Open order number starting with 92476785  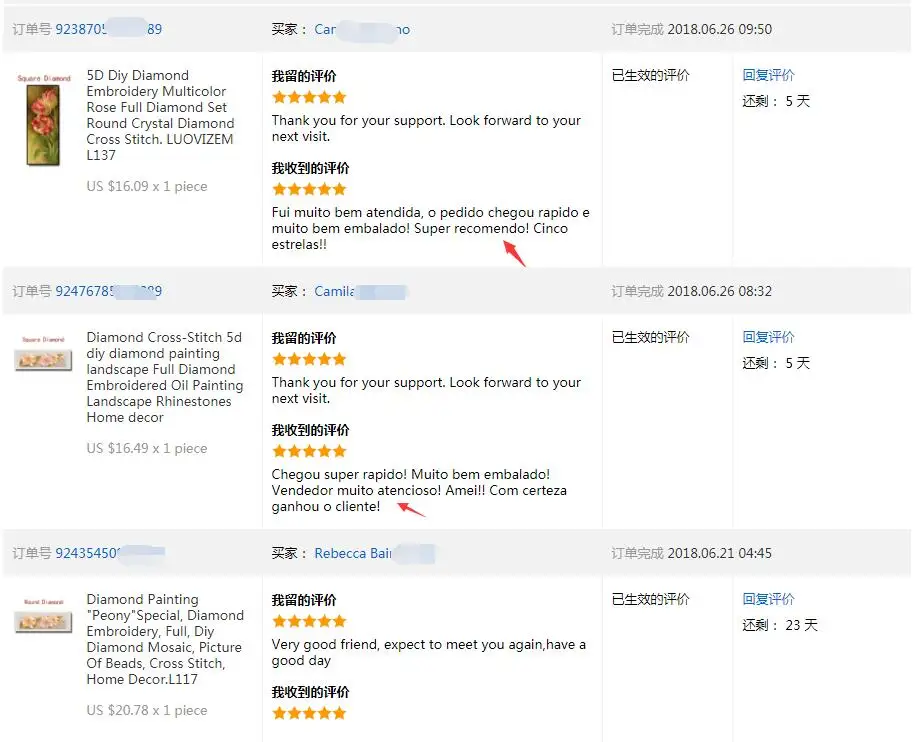click(108, 291)
